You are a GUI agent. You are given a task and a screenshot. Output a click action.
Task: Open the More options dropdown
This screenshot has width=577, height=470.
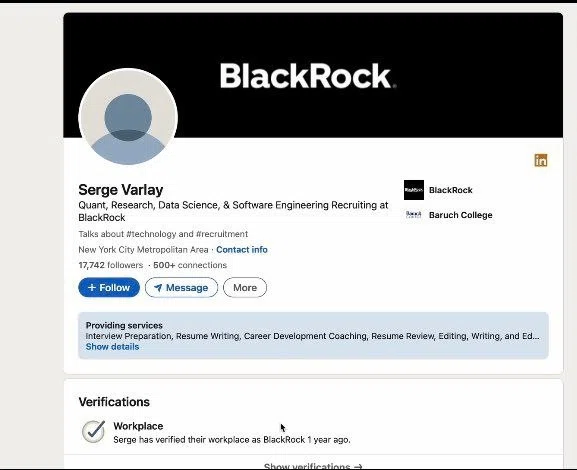(x=245, y=287)
